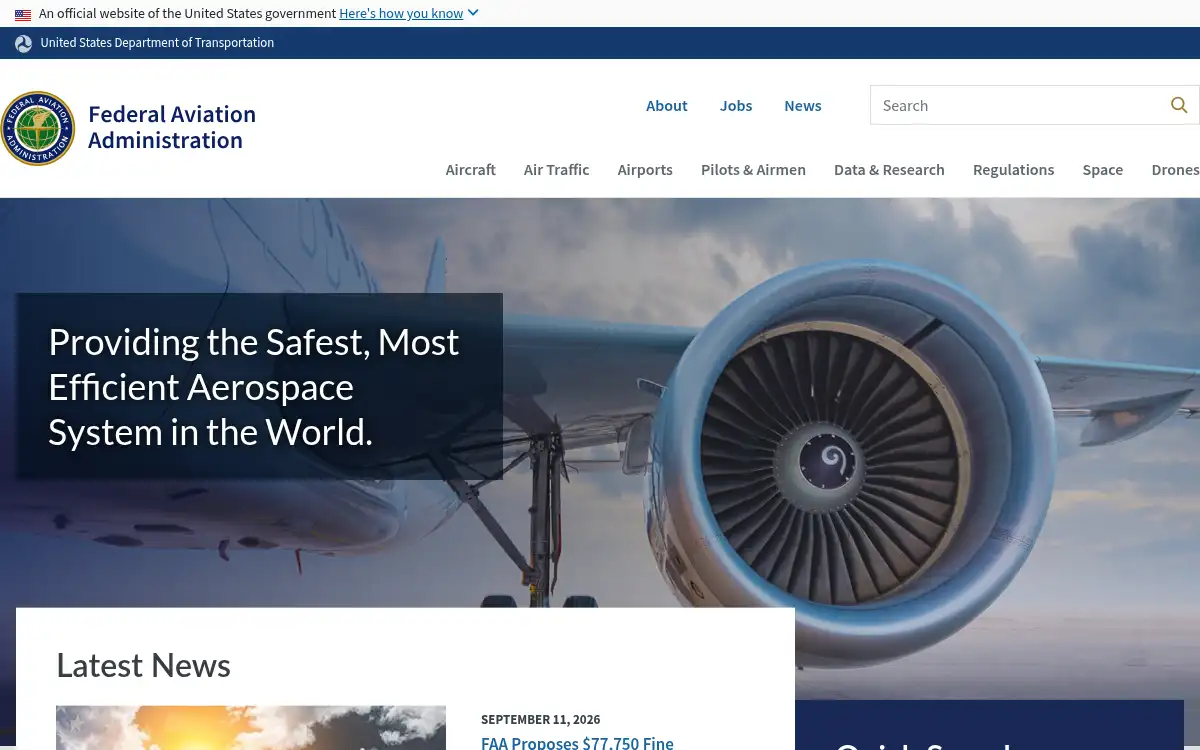Open the Pilots & Airmen navigation menu

753,170
